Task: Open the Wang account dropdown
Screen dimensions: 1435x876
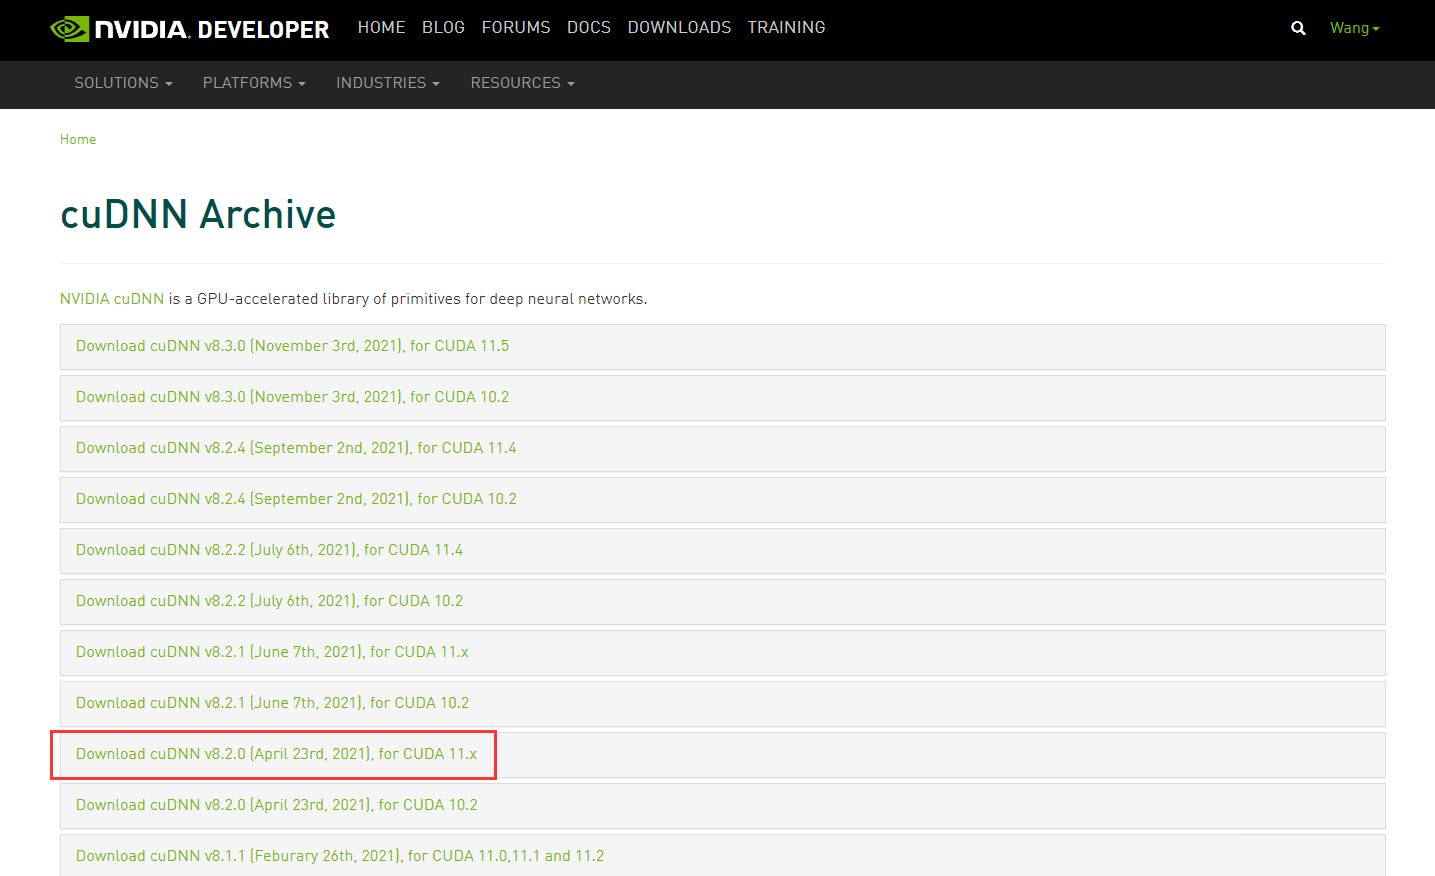Action: coord(1354,28)
